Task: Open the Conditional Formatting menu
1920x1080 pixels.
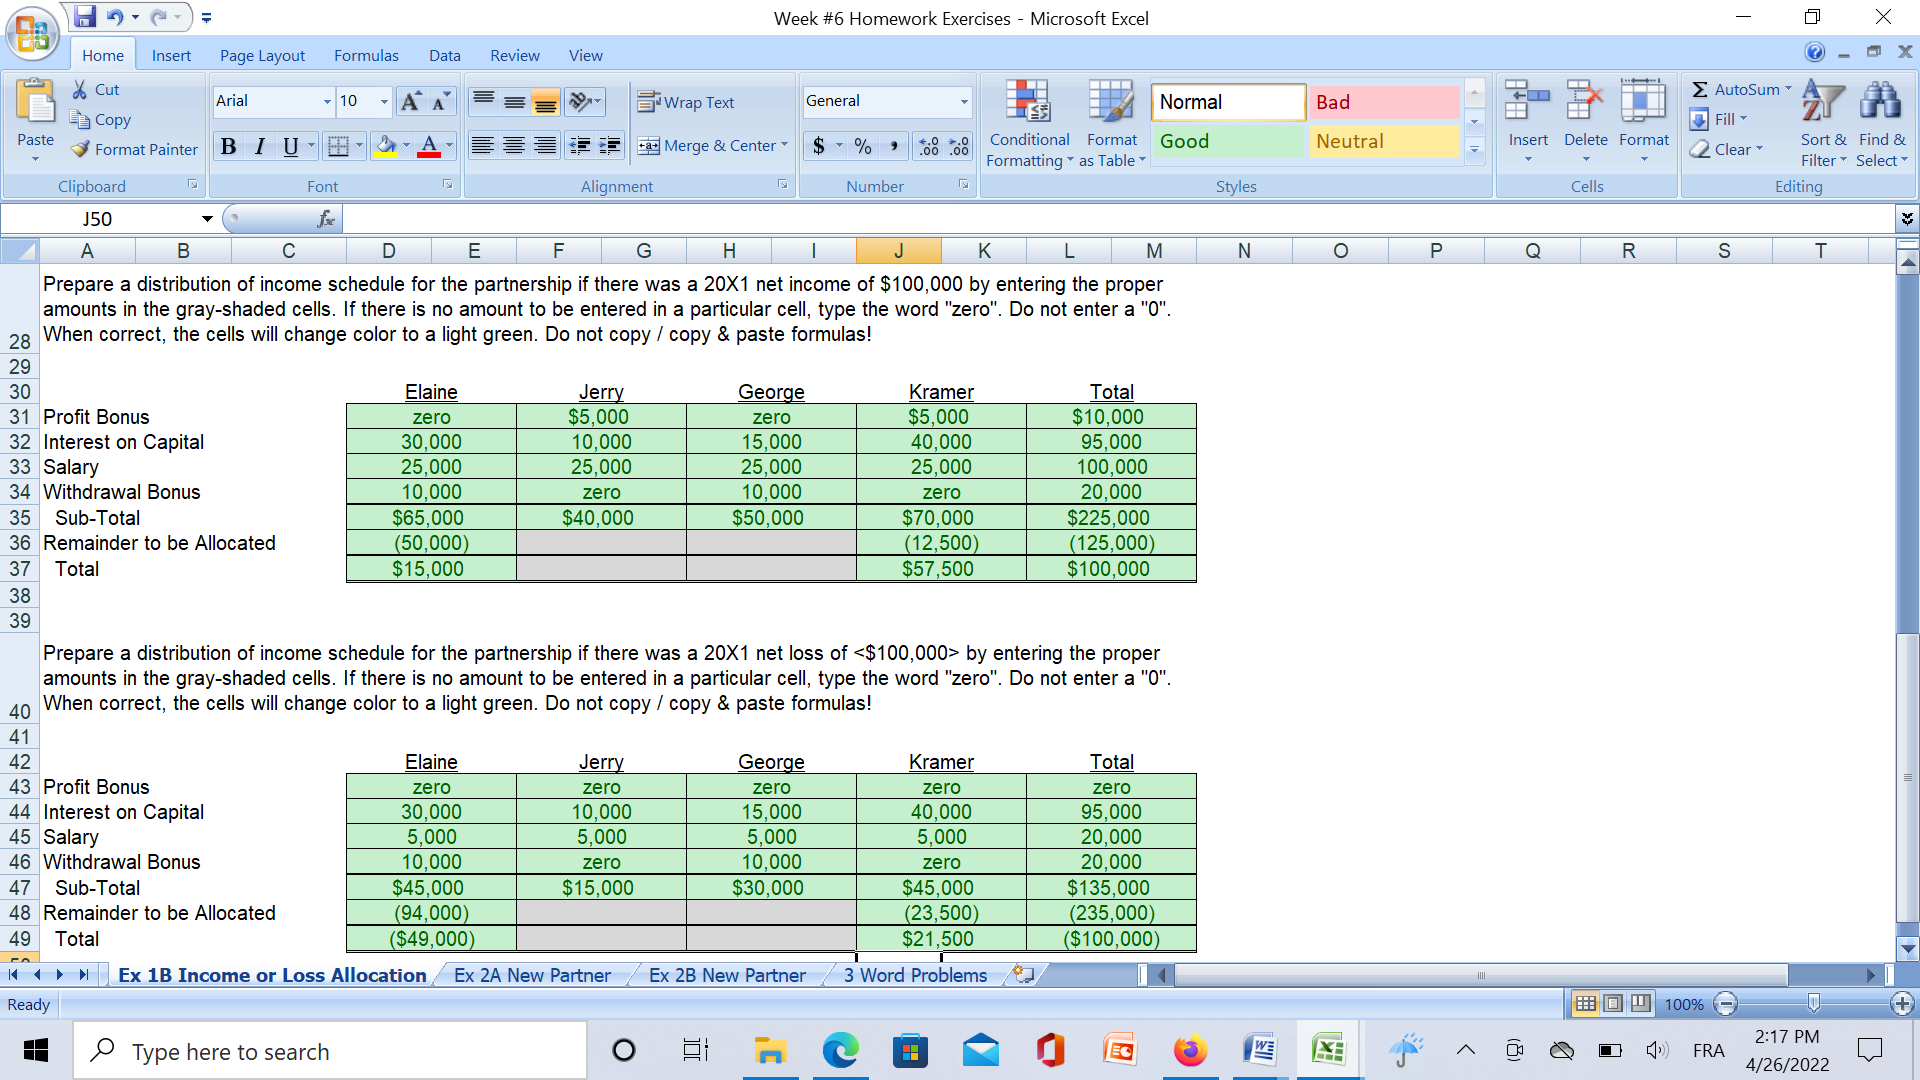Action: [1029, 122]
